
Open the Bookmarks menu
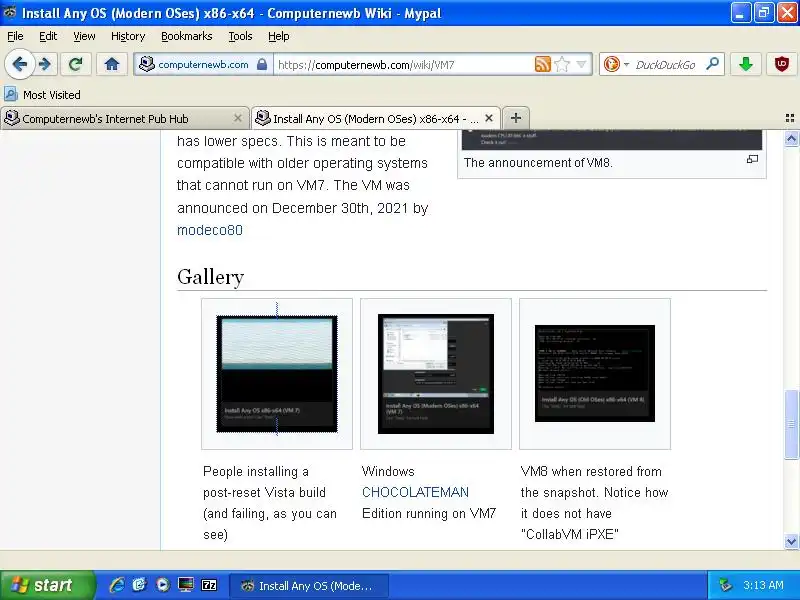tap(186, 36)
